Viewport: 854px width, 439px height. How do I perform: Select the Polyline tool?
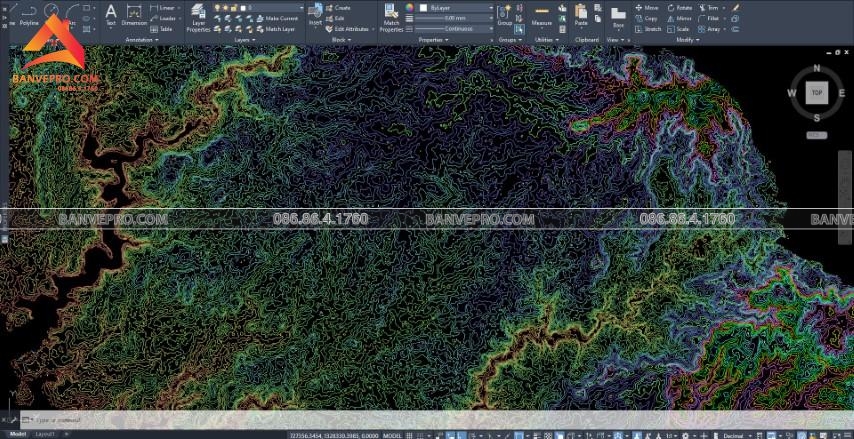click(29, 15)
